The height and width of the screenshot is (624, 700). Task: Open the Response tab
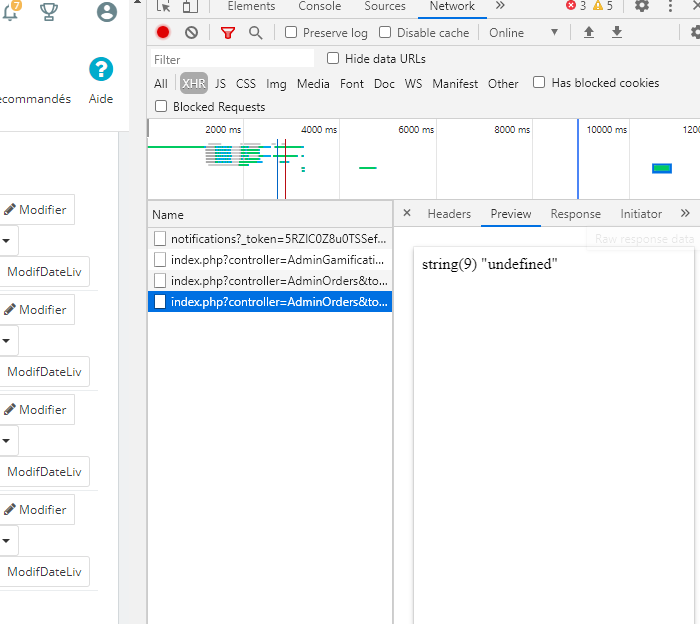click(575, 214)
